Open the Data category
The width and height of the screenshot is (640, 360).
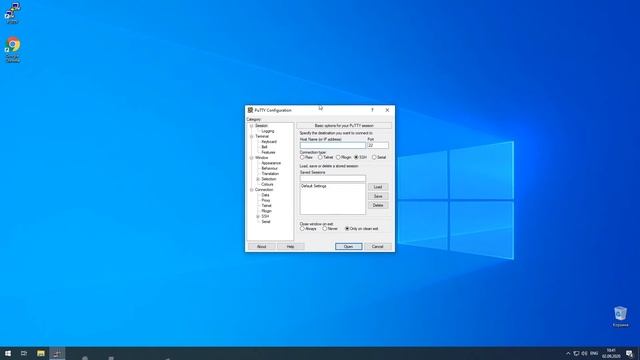click(x=265, y=195)
